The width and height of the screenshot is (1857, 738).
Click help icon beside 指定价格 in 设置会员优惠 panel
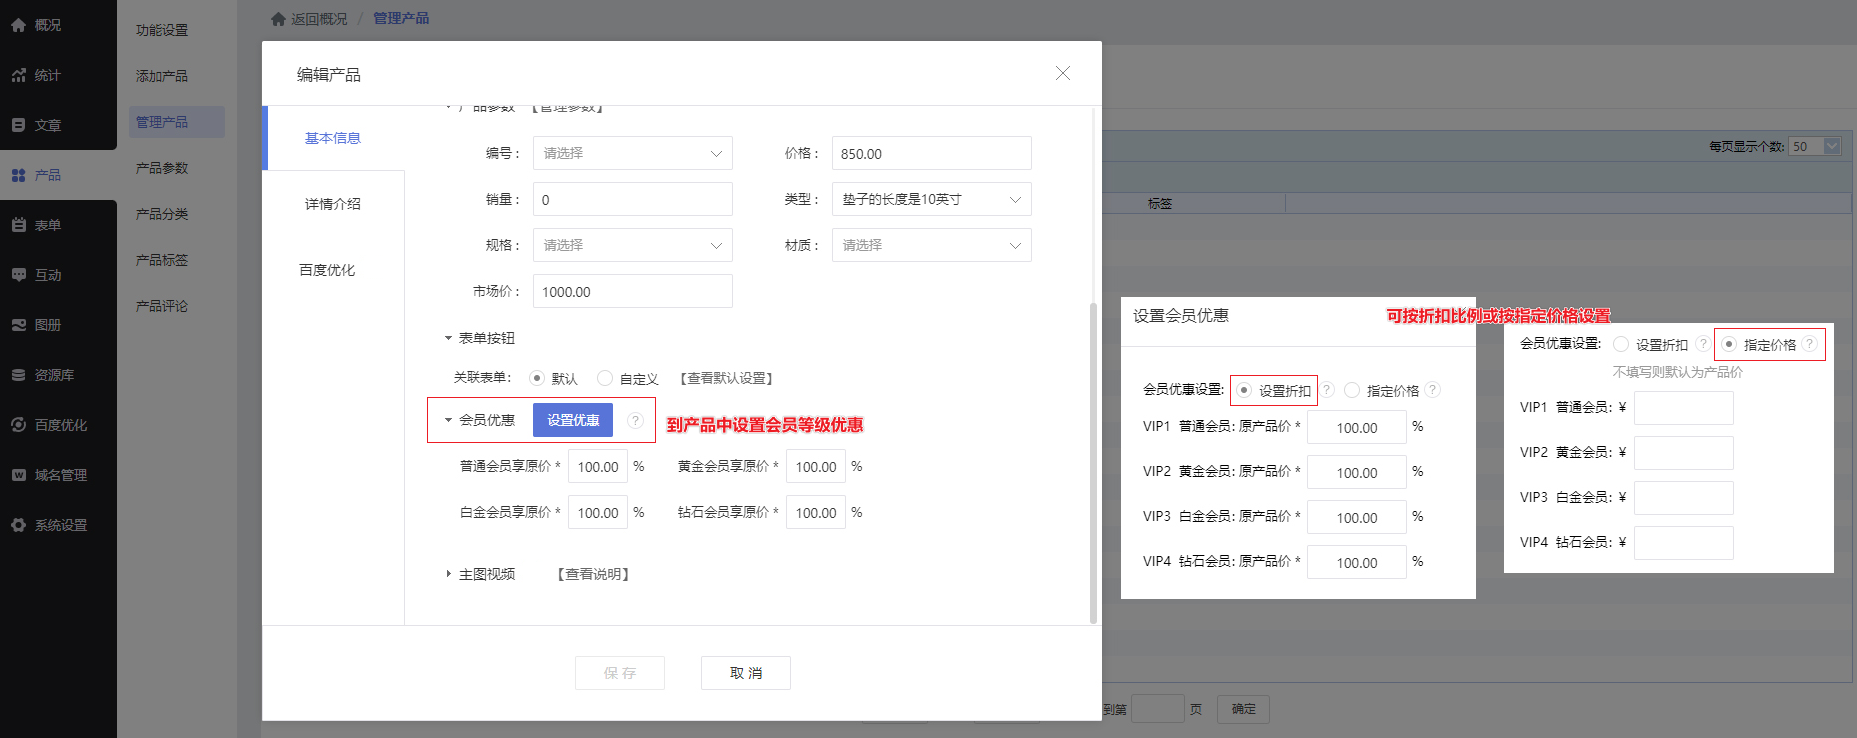click(1433, 390)
